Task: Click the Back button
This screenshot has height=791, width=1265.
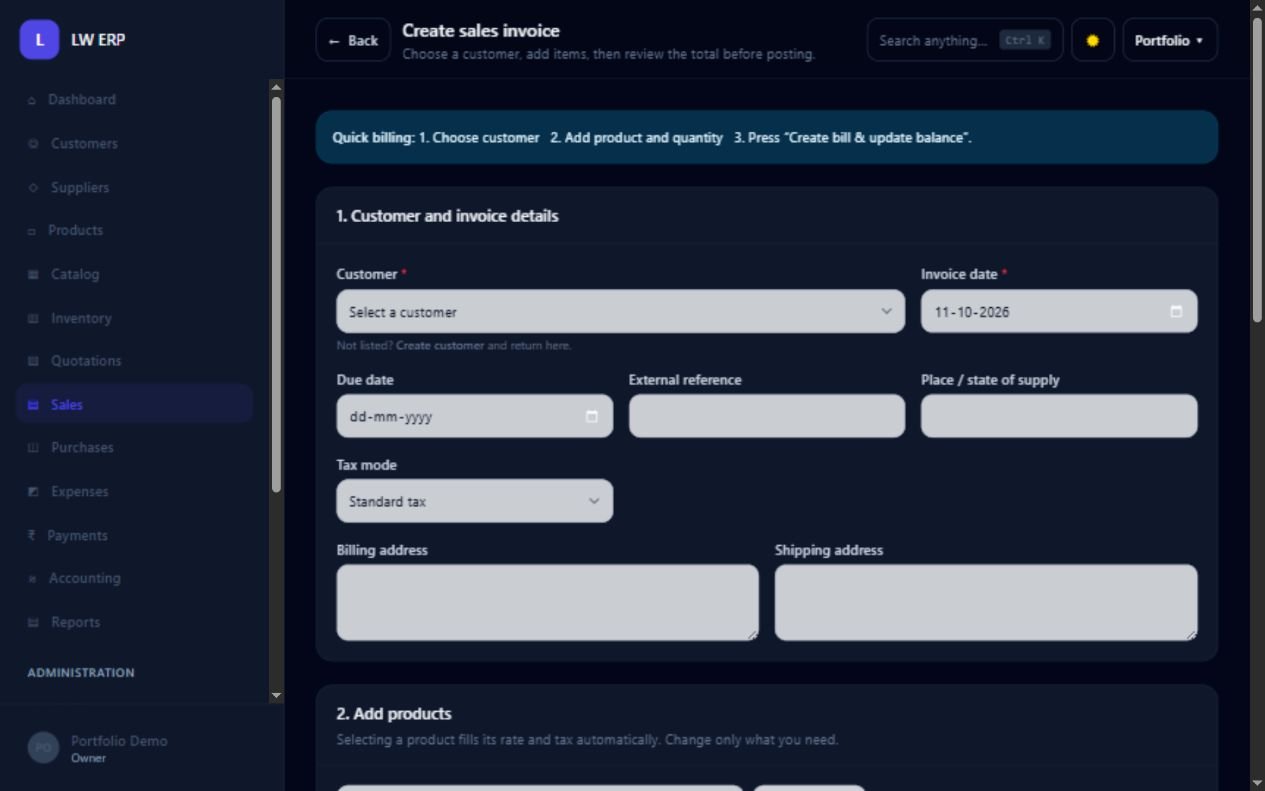Action: (x=353, y=40)
